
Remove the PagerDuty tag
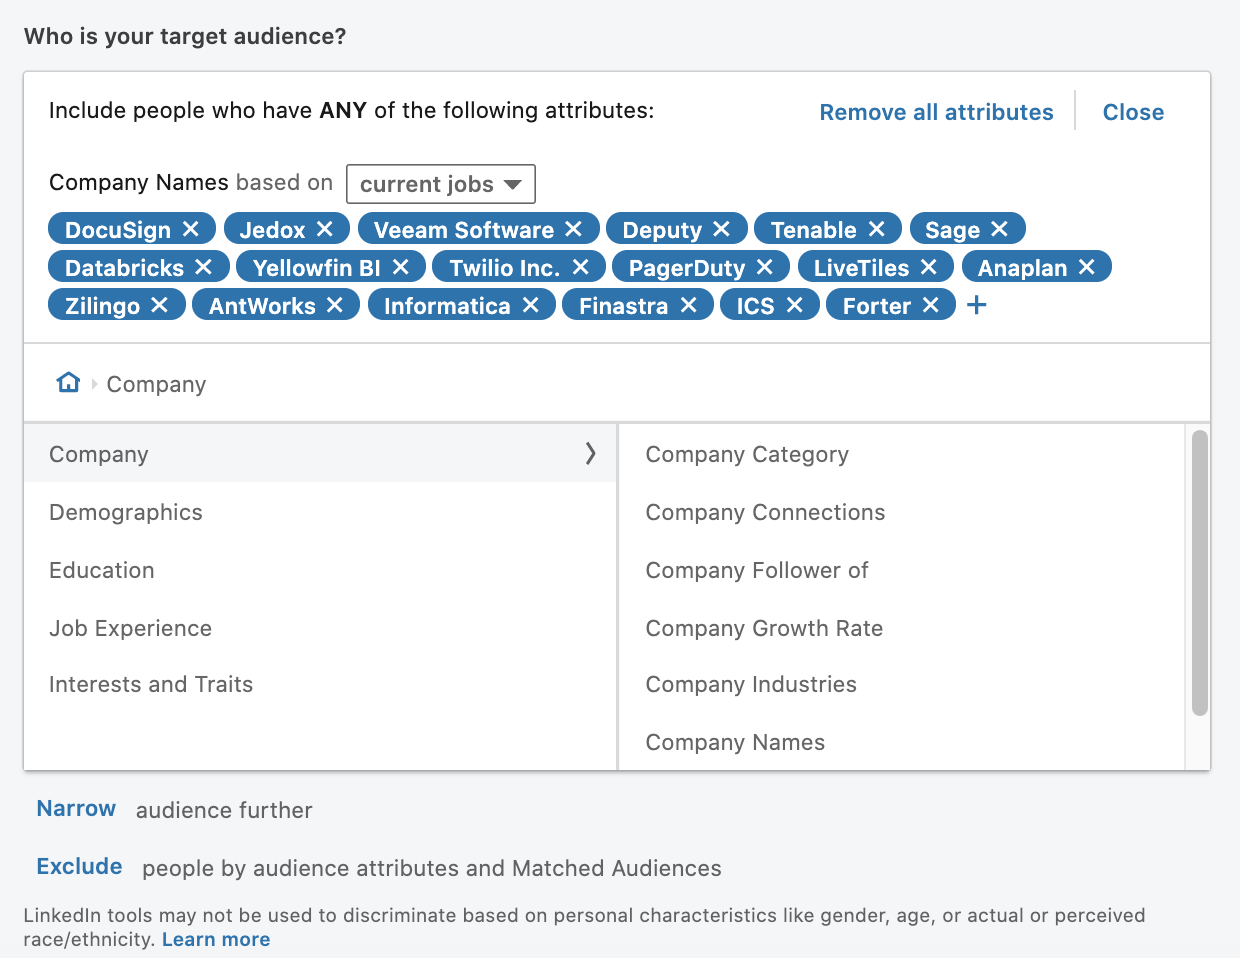[765, 267]
